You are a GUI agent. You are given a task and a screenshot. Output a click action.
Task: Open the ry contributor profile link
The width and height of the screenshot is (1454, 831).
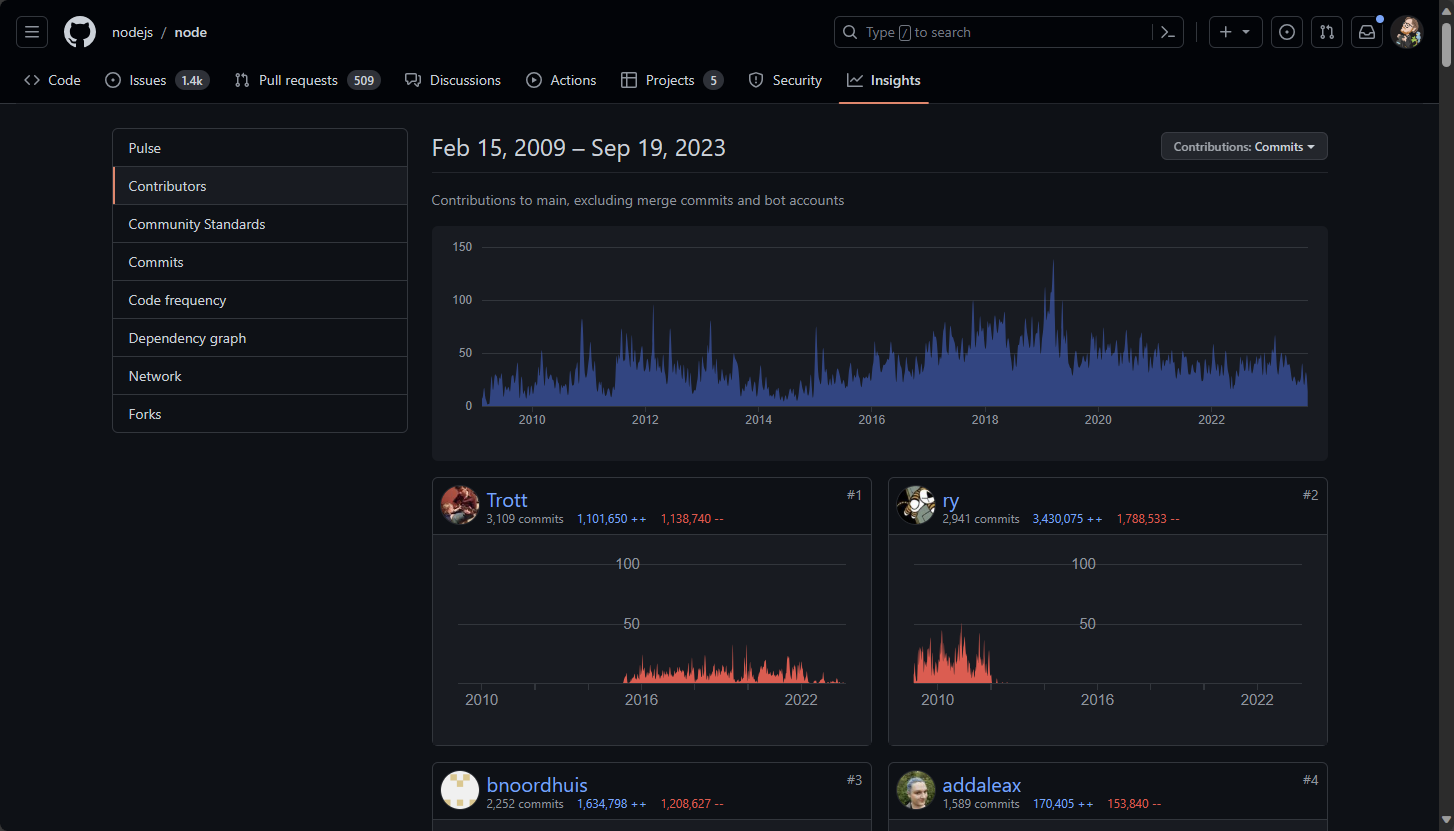(x=951, y=500)
